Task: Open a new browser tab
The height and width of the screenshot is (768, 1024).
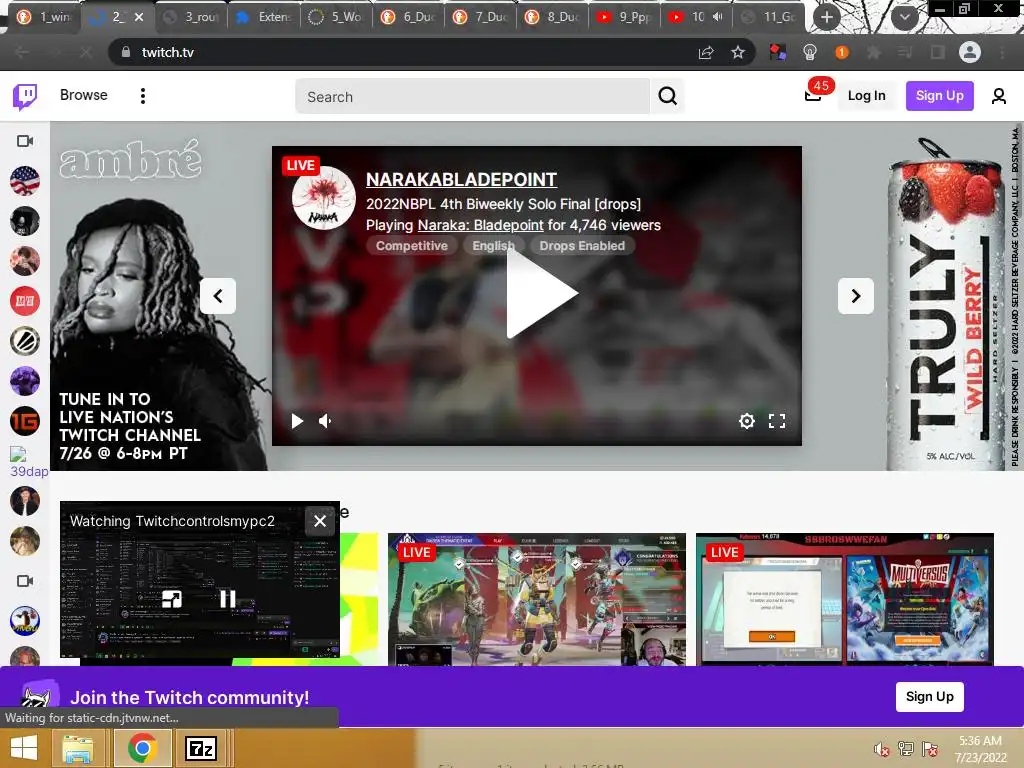Action: coord(827,17)
